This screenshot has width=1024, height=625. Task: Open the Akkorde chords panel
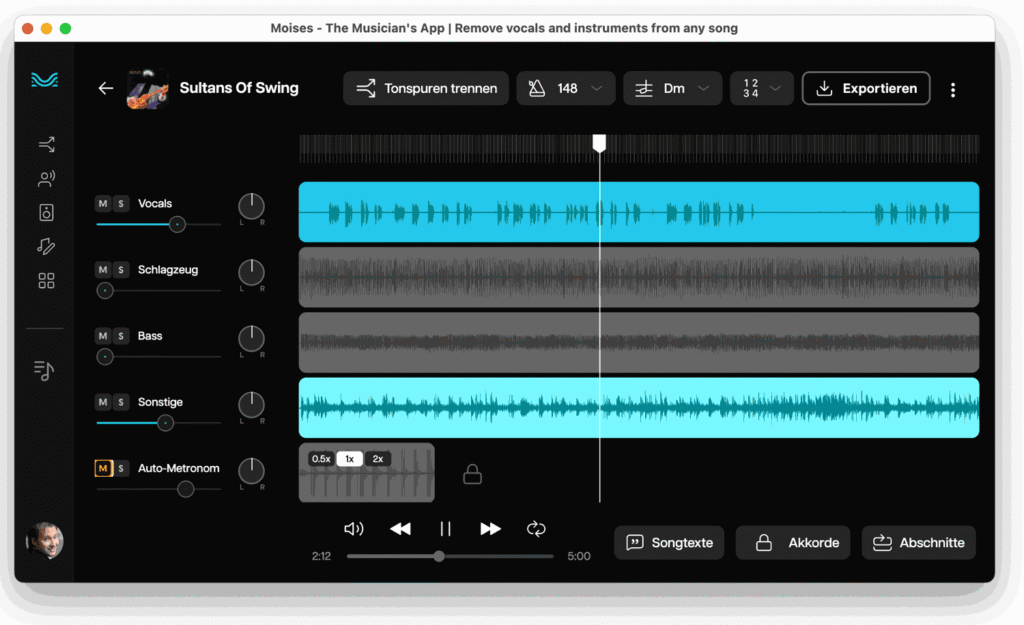point(793,543)
